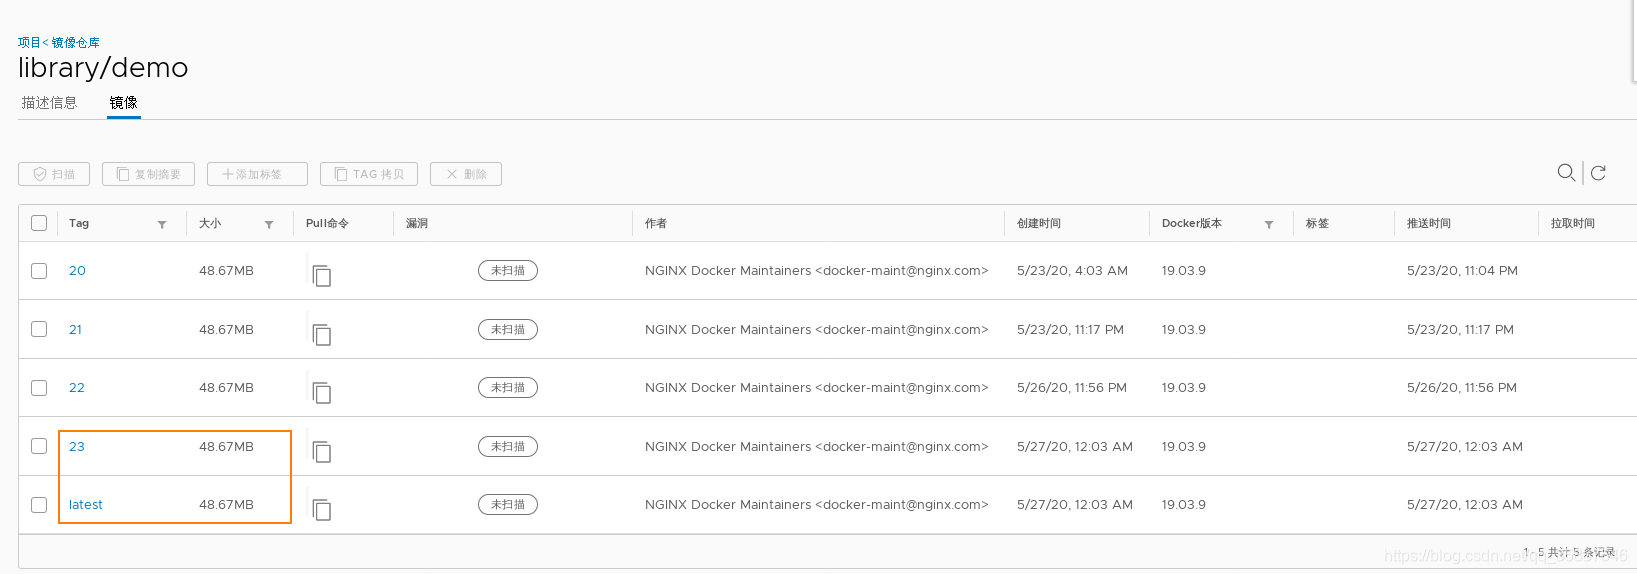1637x574 pixels.
Task: Open tag 20 details
Action: pos(77,271)
